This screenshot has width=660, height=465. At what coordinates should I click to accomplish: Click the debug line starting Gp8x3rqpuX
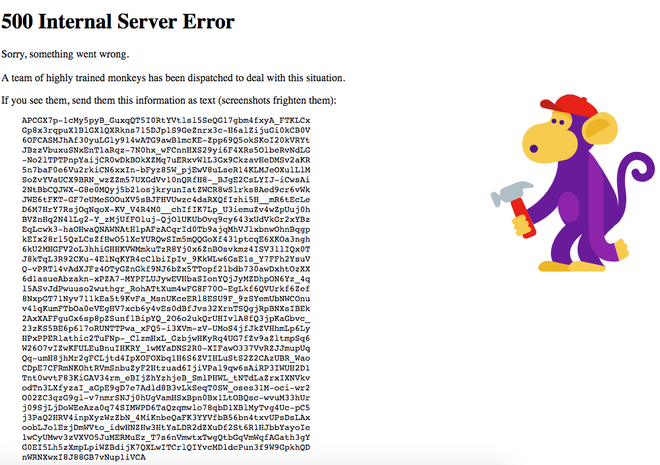pyautogui.click(x=166, y=130)
